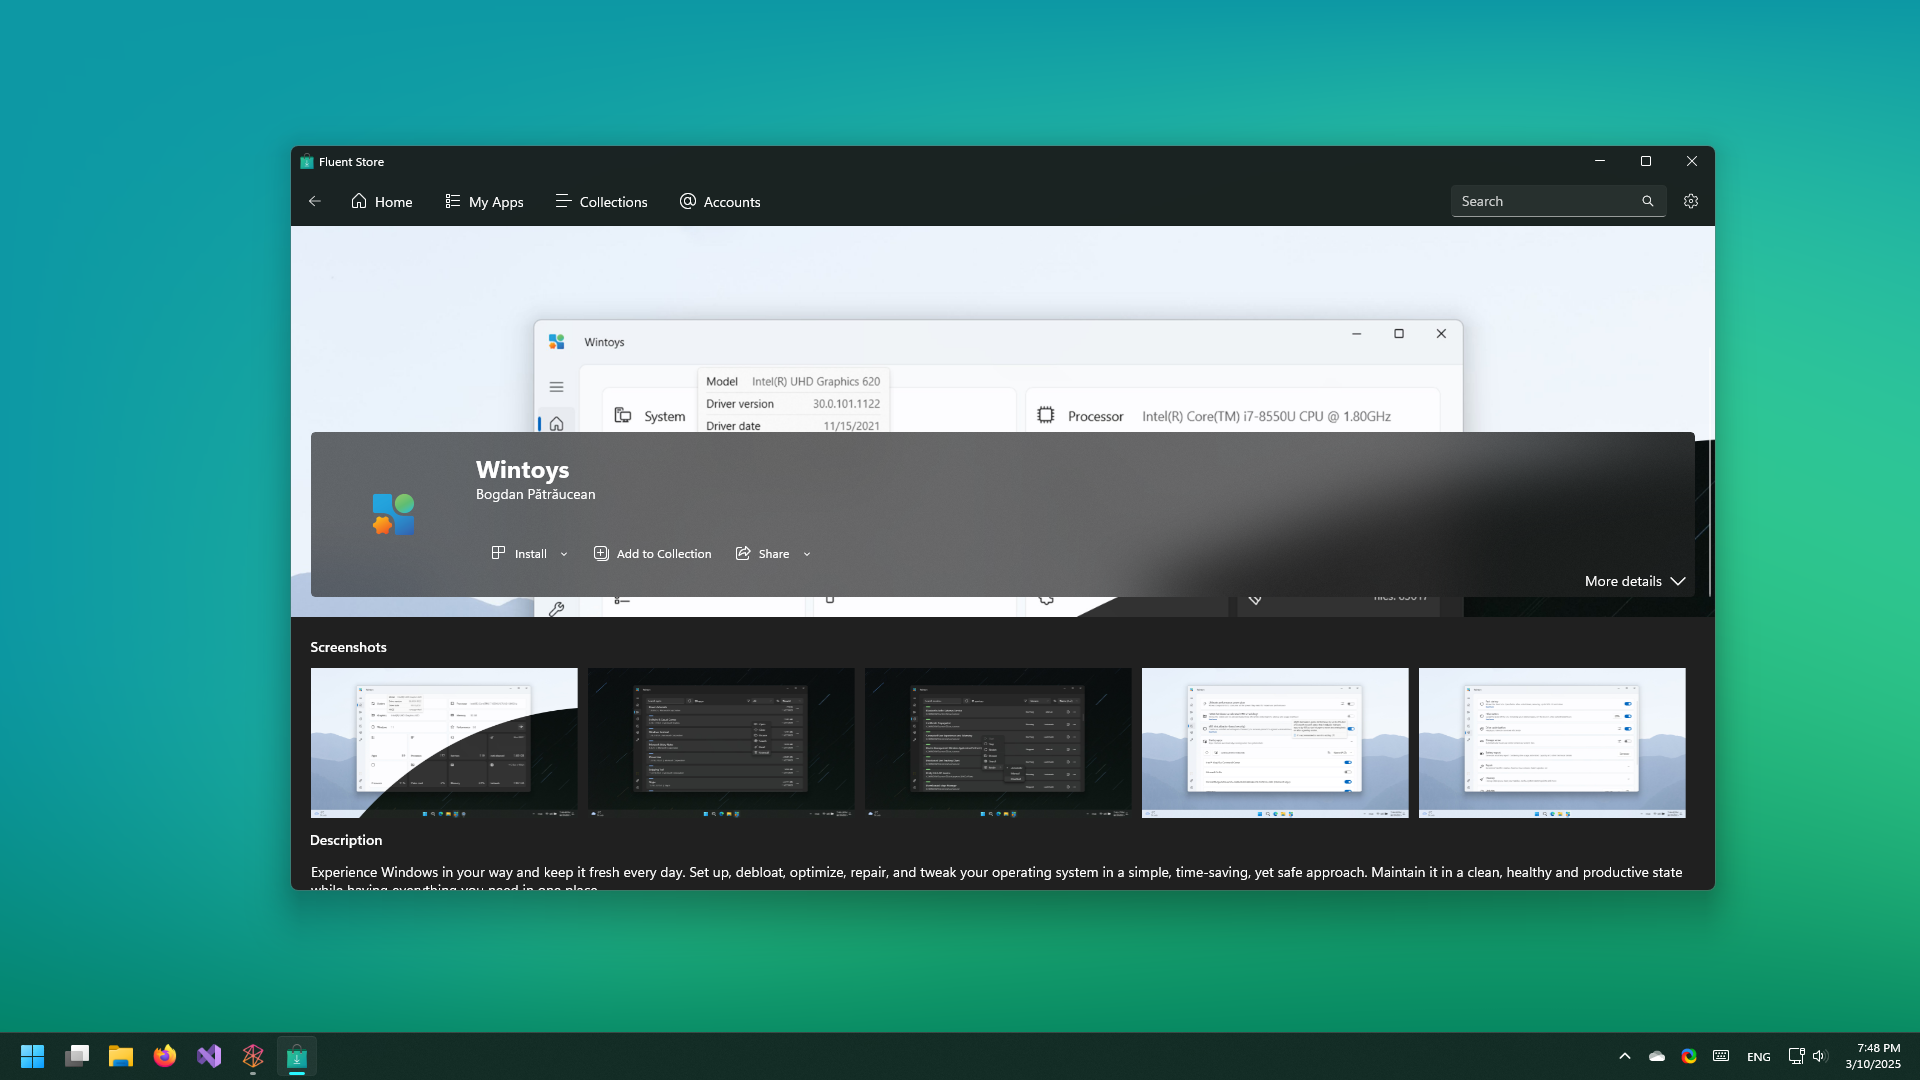Viewport: 1920px width, 1080px height.
Task: Open third dark-theme screenshot thumbnail
Action: (x=998, y=742)
